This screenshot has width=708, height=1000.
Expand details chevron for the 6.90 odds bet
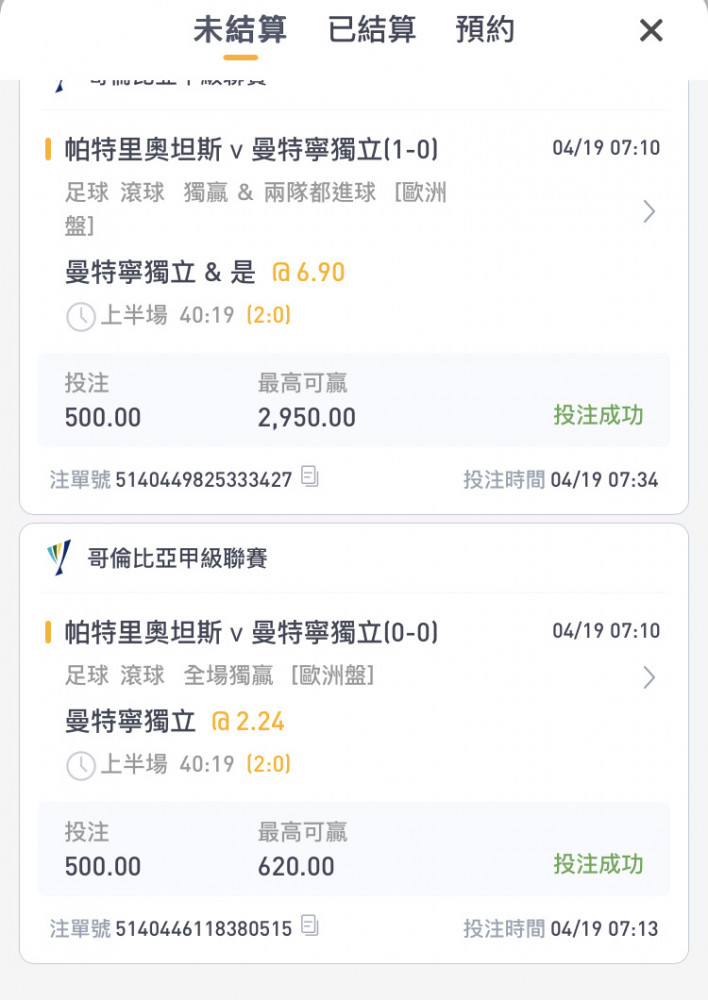click(649, 212)
